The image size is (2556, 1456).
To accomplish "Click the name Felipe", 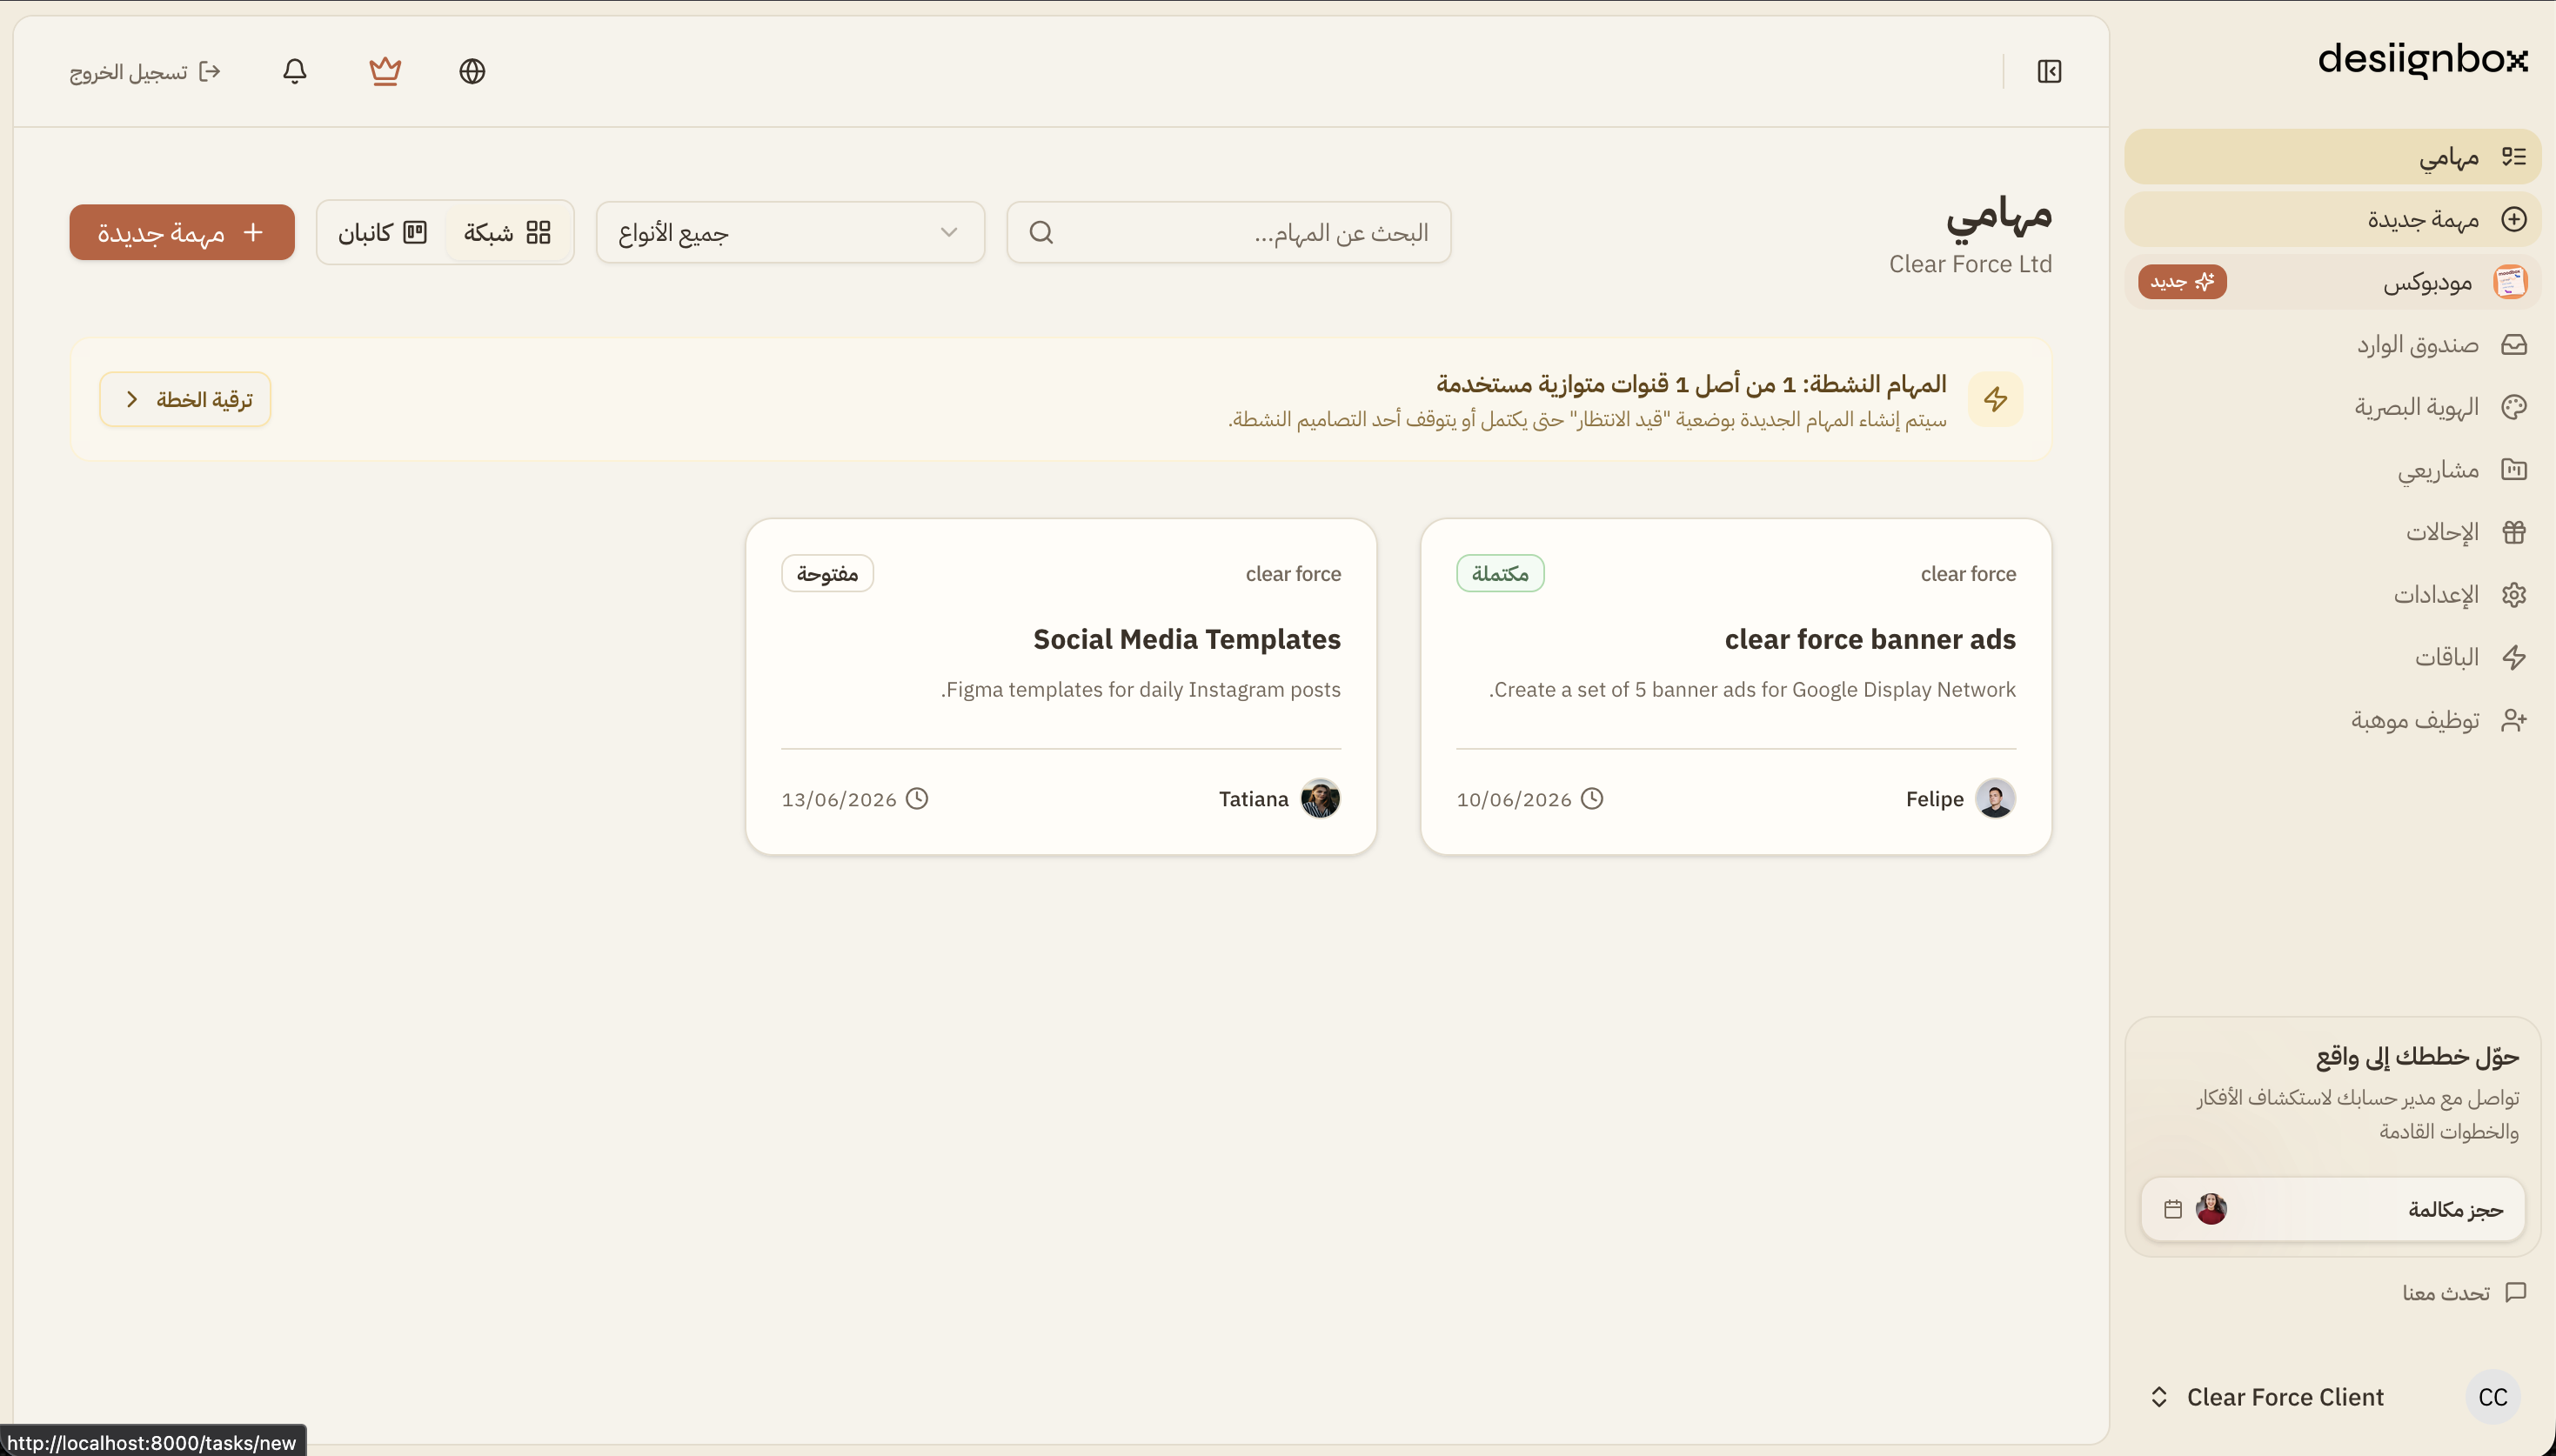I will coord(1934,799).
